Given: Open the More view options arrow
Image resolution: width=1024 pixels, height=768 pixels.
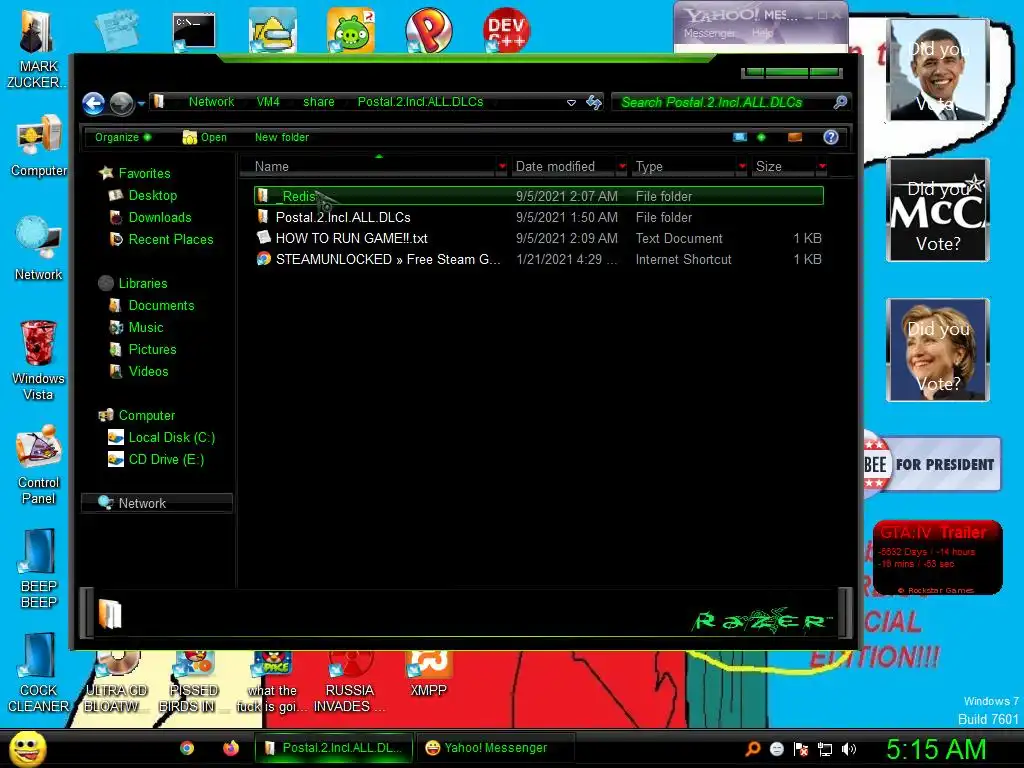Looking at the screenshot, I should point(761,137).
